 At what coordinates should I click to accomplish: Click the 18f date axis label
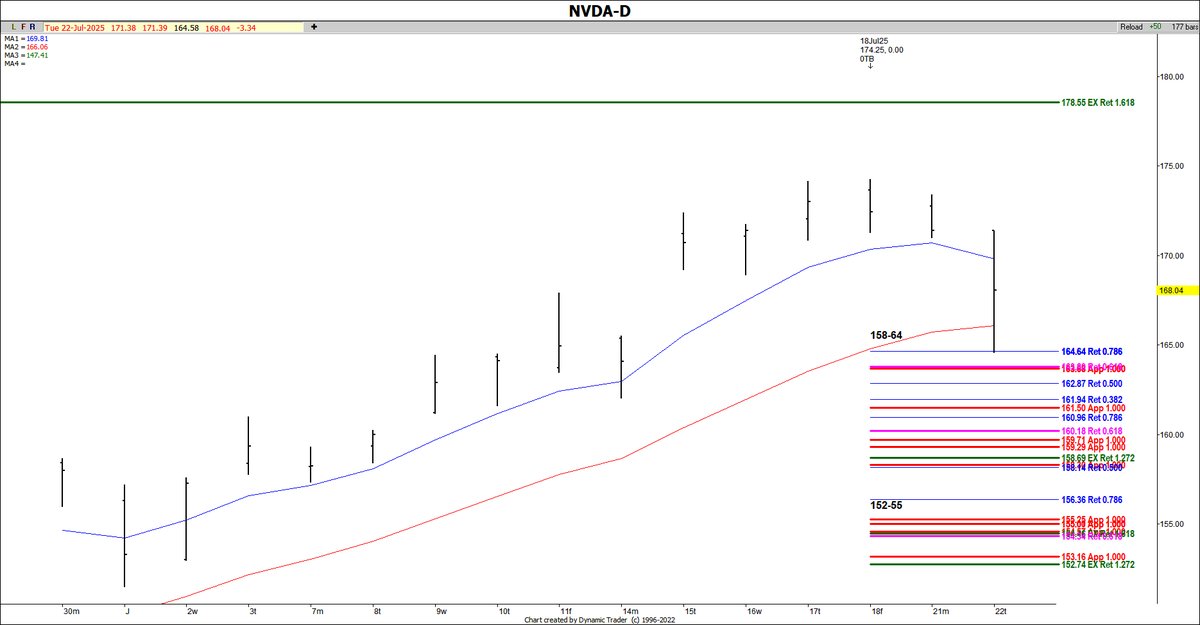877,610
